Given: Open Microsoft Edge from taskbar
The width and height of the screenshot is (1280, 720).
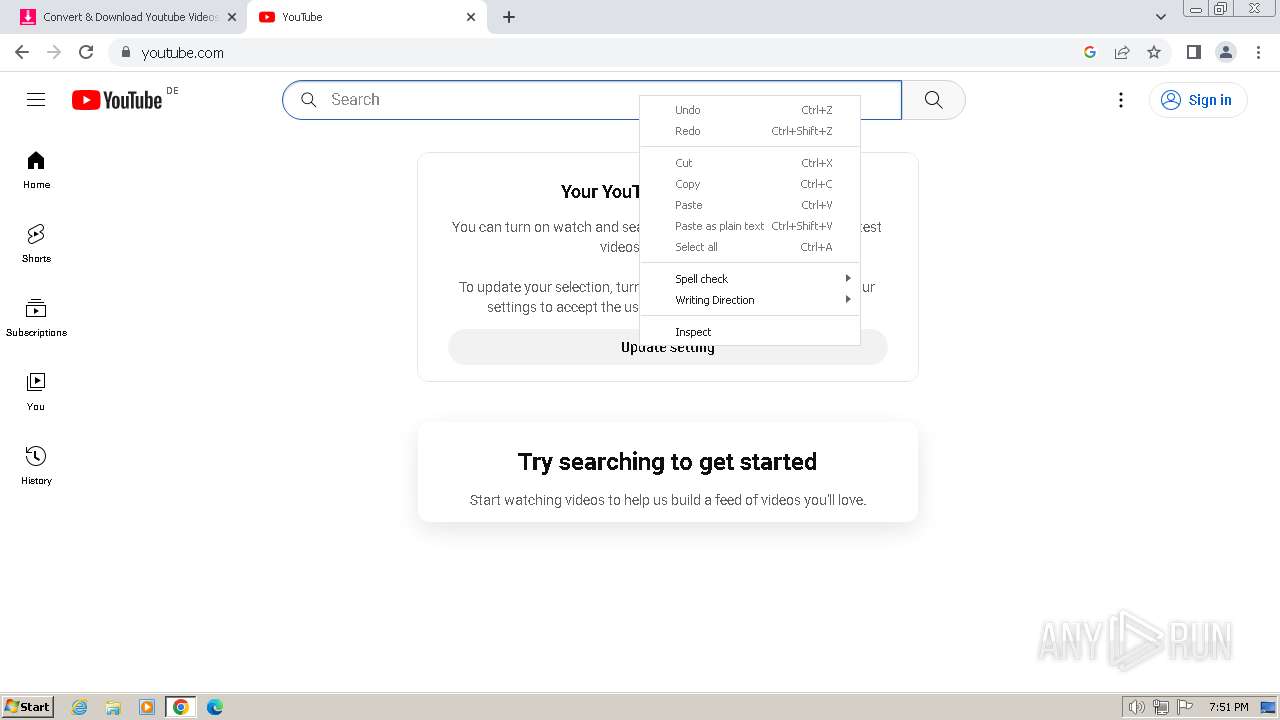Looking at the screenshot, I should pyautogui.click(x=215, y=707).
